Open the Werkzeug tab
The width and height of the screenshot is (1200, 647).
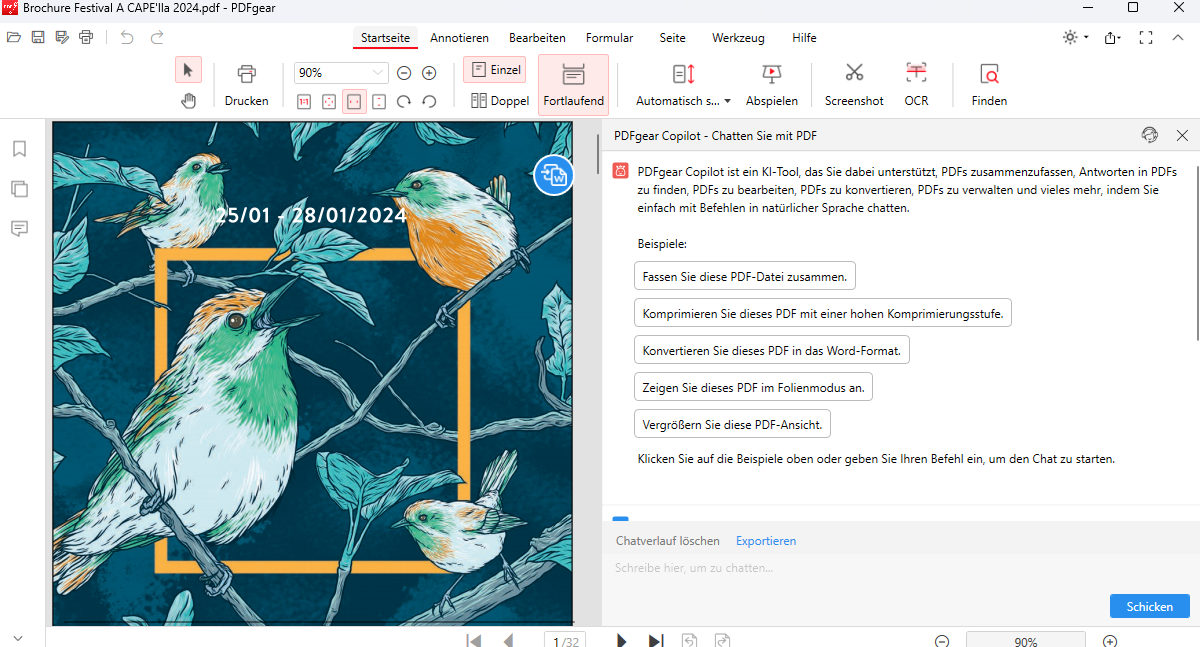[738, 38]
